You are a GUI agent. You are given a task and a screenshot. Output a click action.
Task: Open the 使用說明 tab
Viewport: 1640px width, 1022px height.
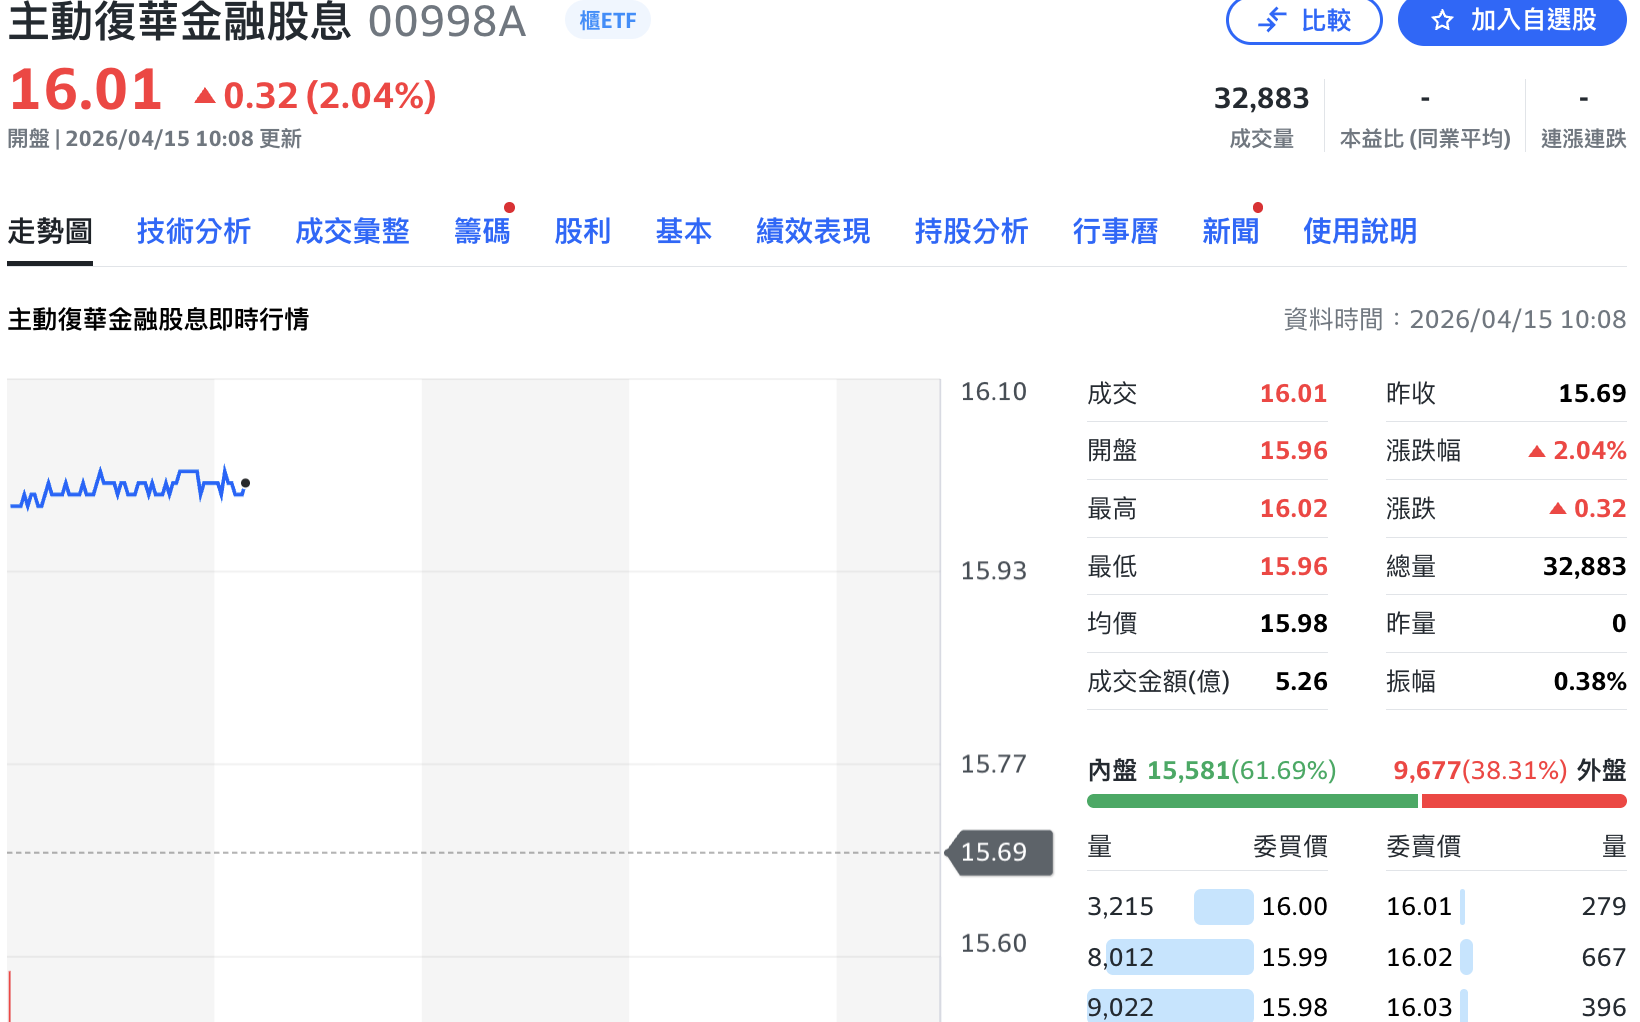(x=1360, y=231)
